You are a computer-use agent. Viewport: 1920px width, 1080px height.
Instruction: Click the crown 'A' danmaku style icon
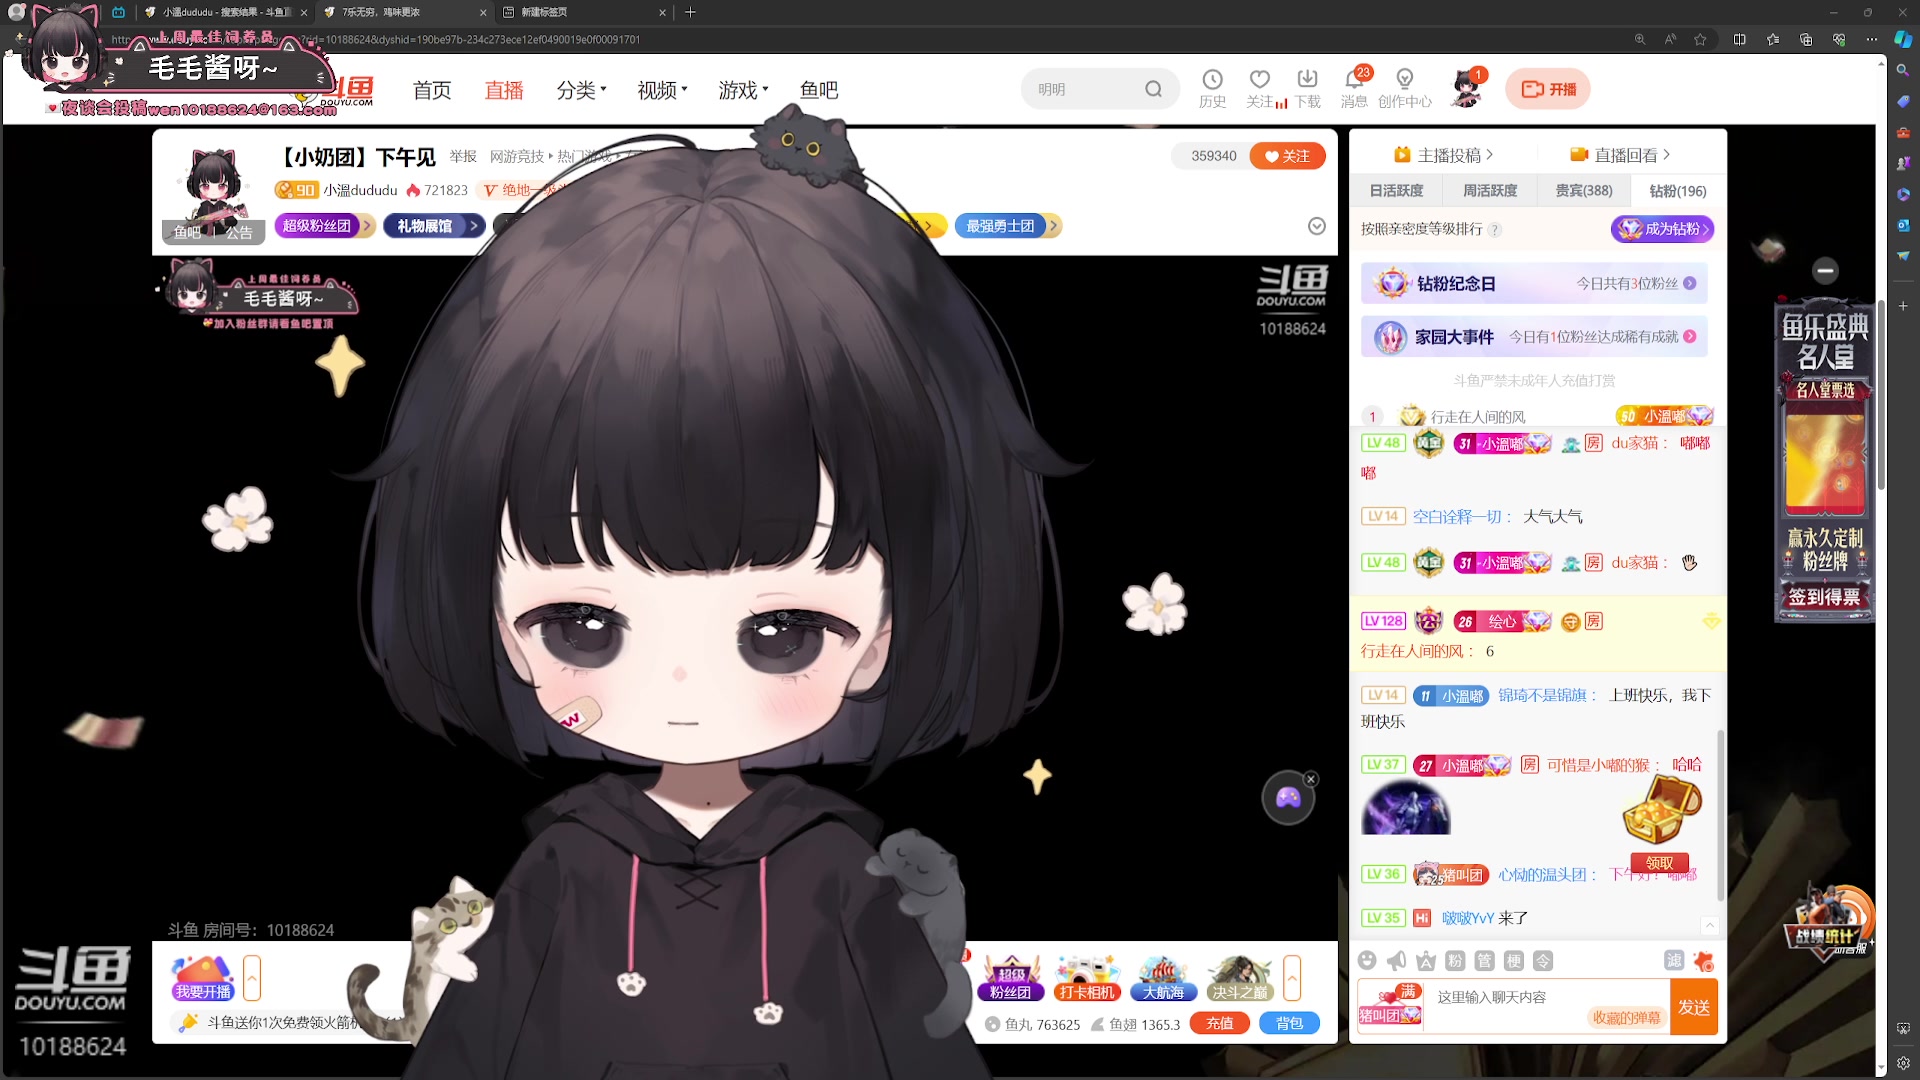1426,961
